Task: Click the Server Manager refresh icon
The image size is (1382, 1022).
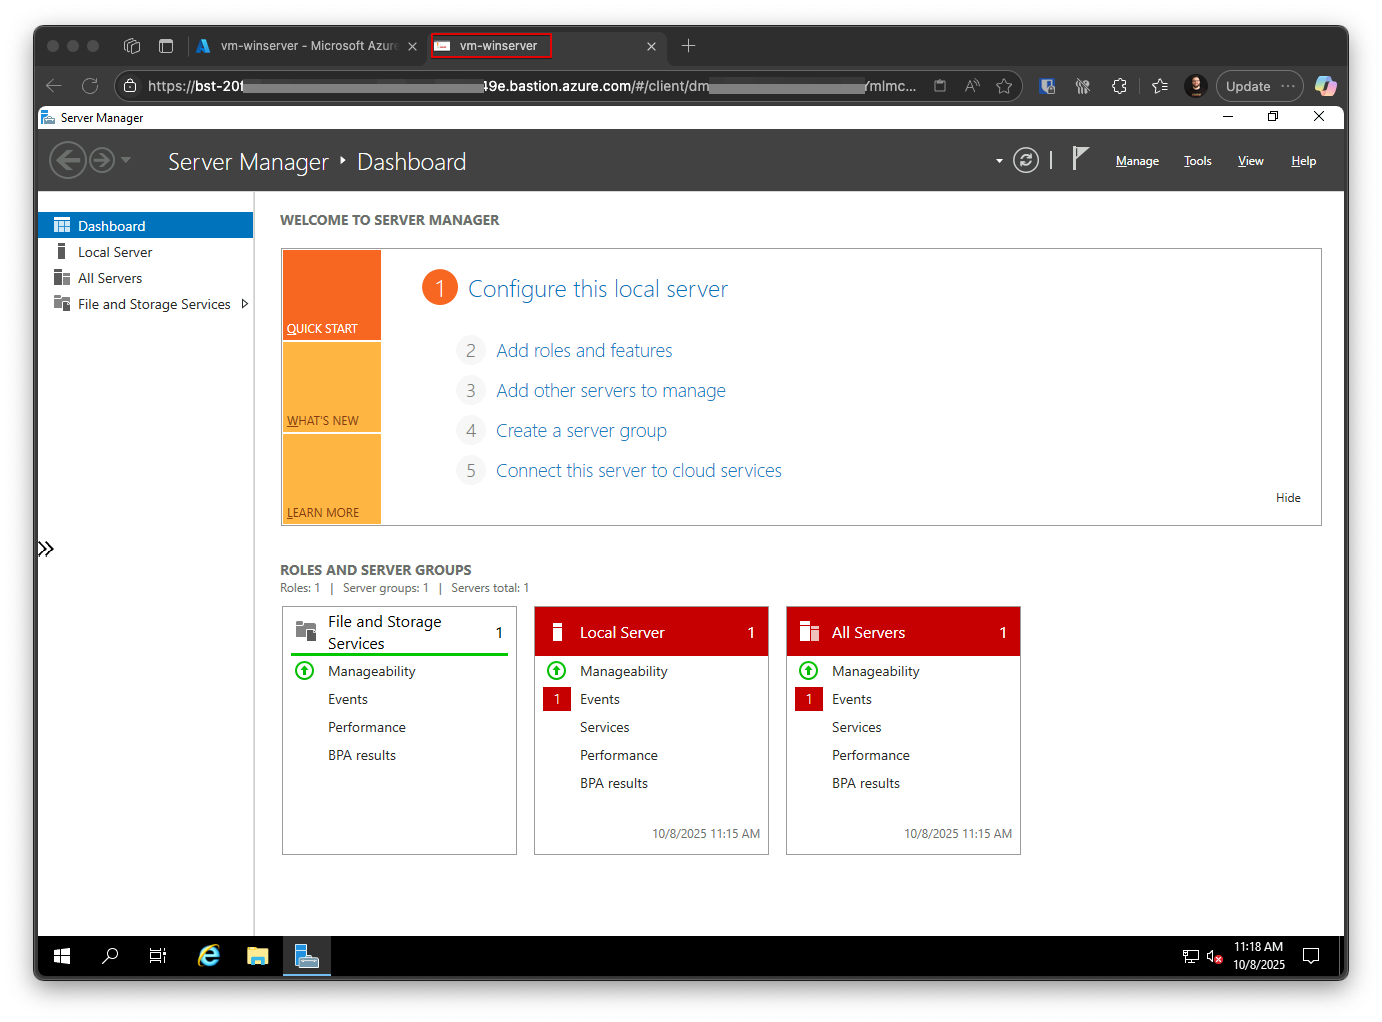Action: pyautogui.click(x=1025, y=160)
